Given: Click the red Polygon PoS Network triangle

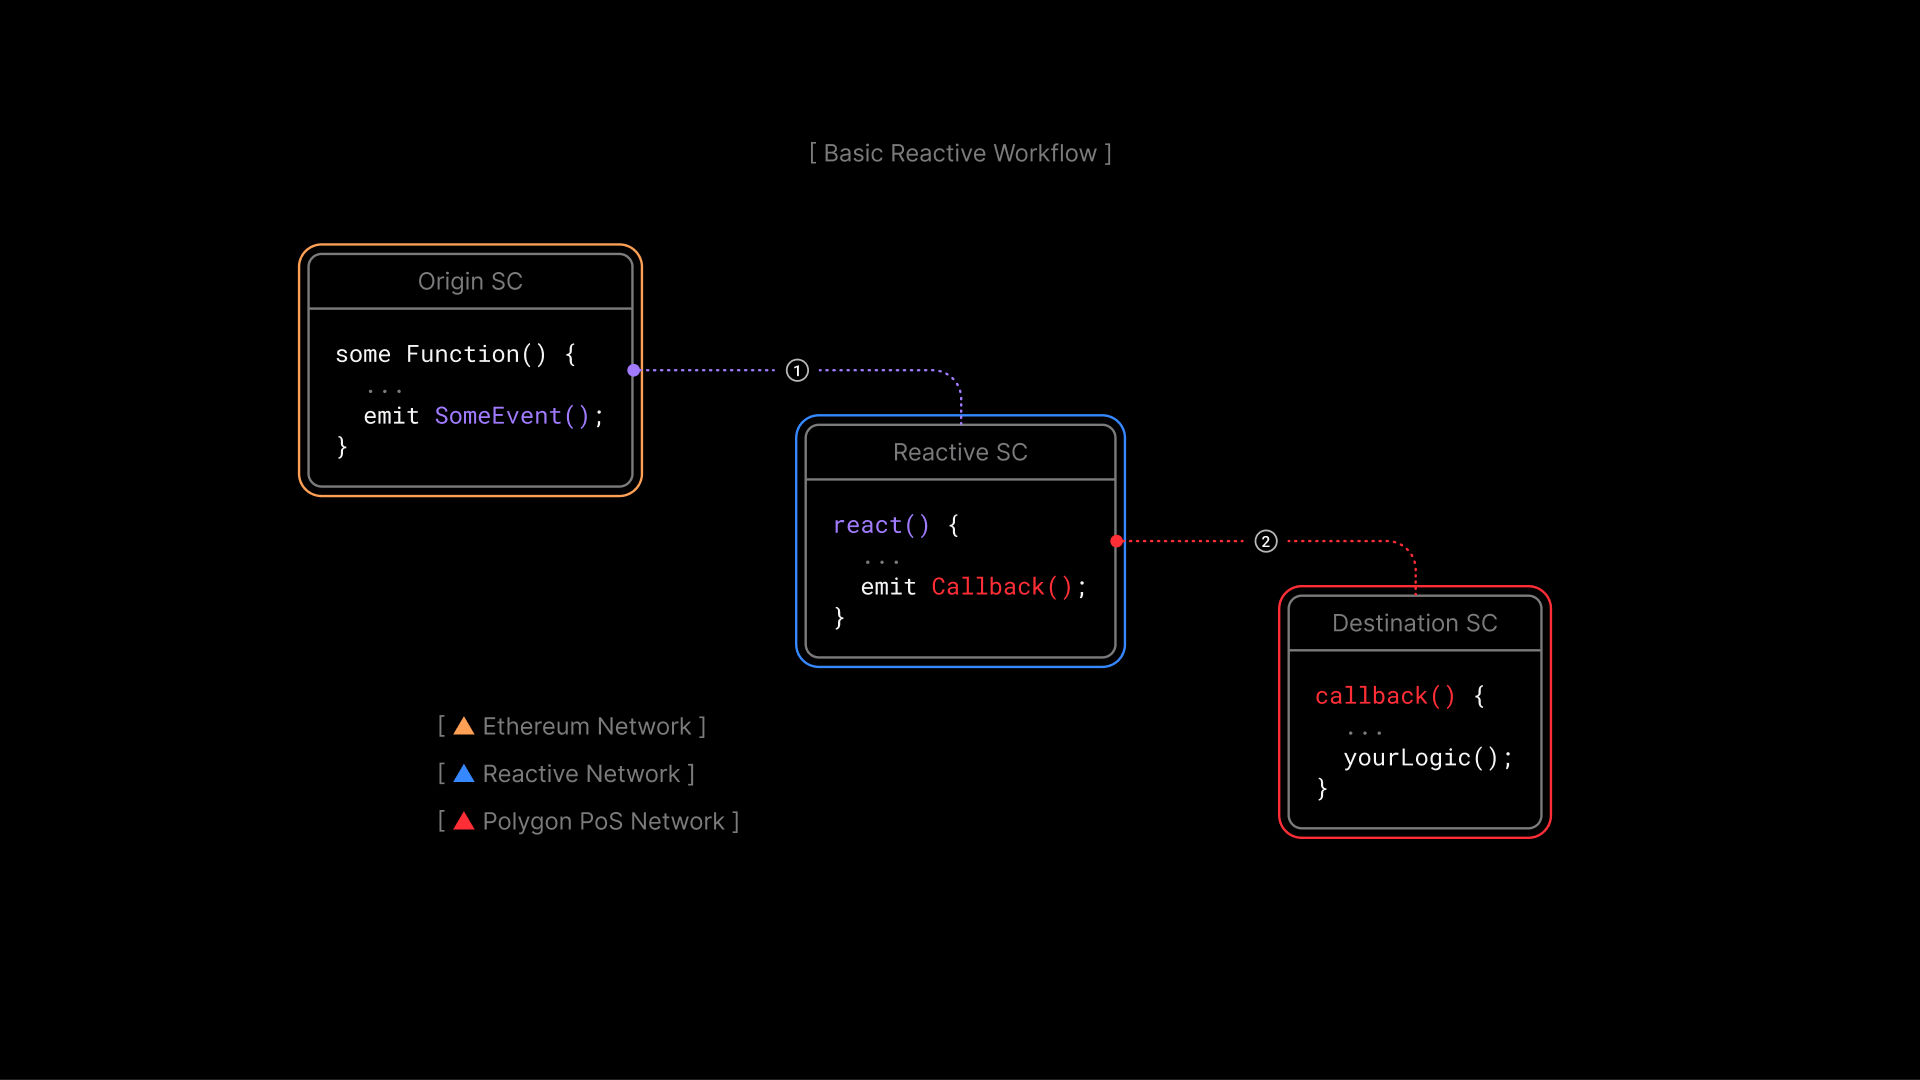Looking at the screenshot, I should [463, 822].
